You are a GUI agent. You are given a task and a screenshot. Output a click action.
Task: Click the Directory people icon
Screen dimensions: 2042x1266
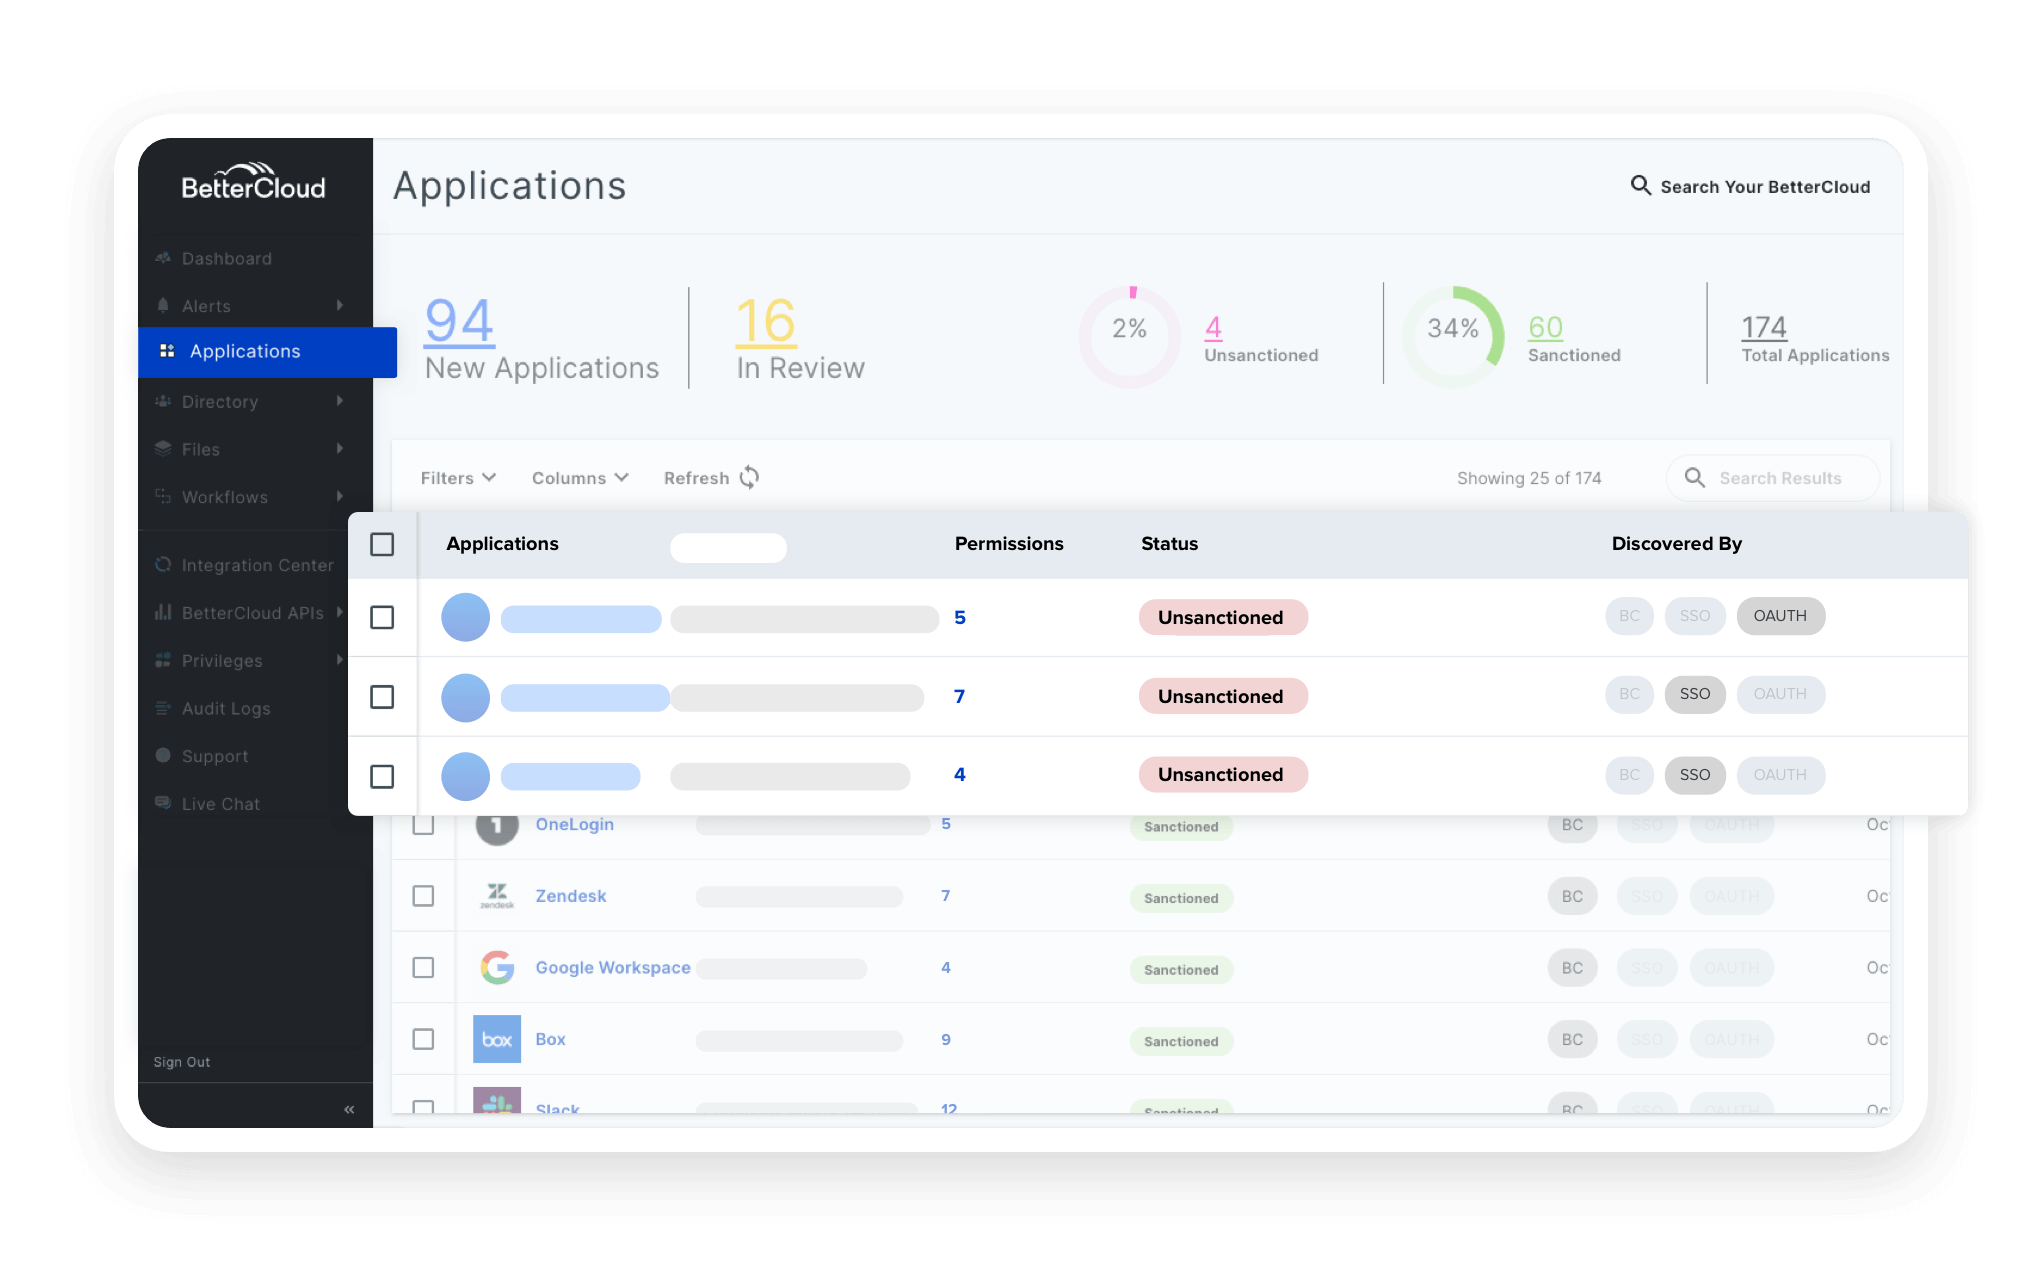163,401
